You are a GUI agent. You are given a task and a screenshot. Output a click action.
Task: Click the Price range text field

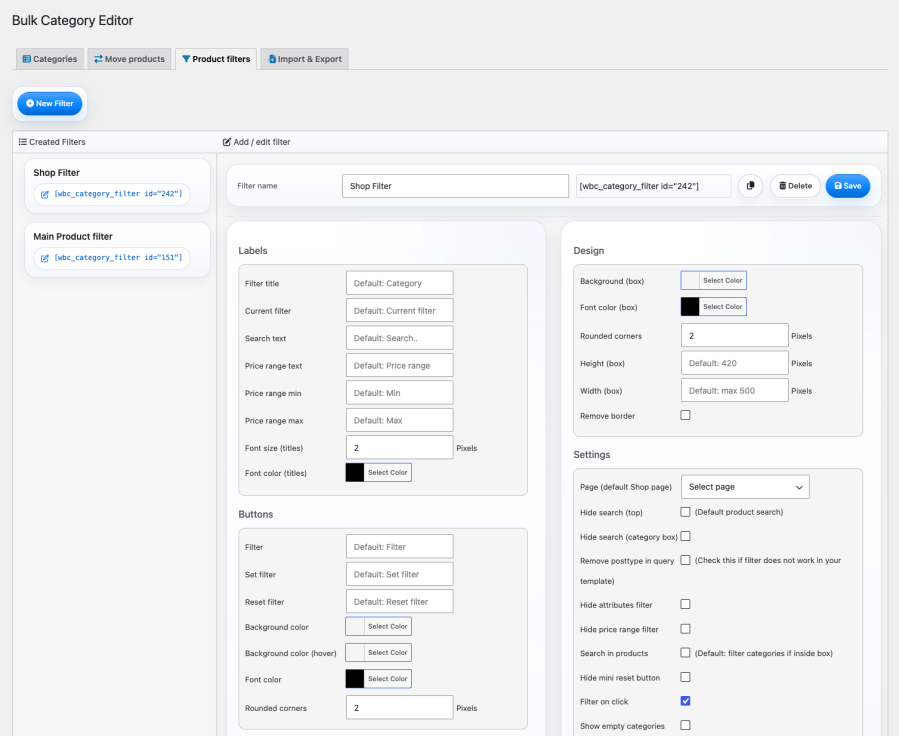pos(400,366)
